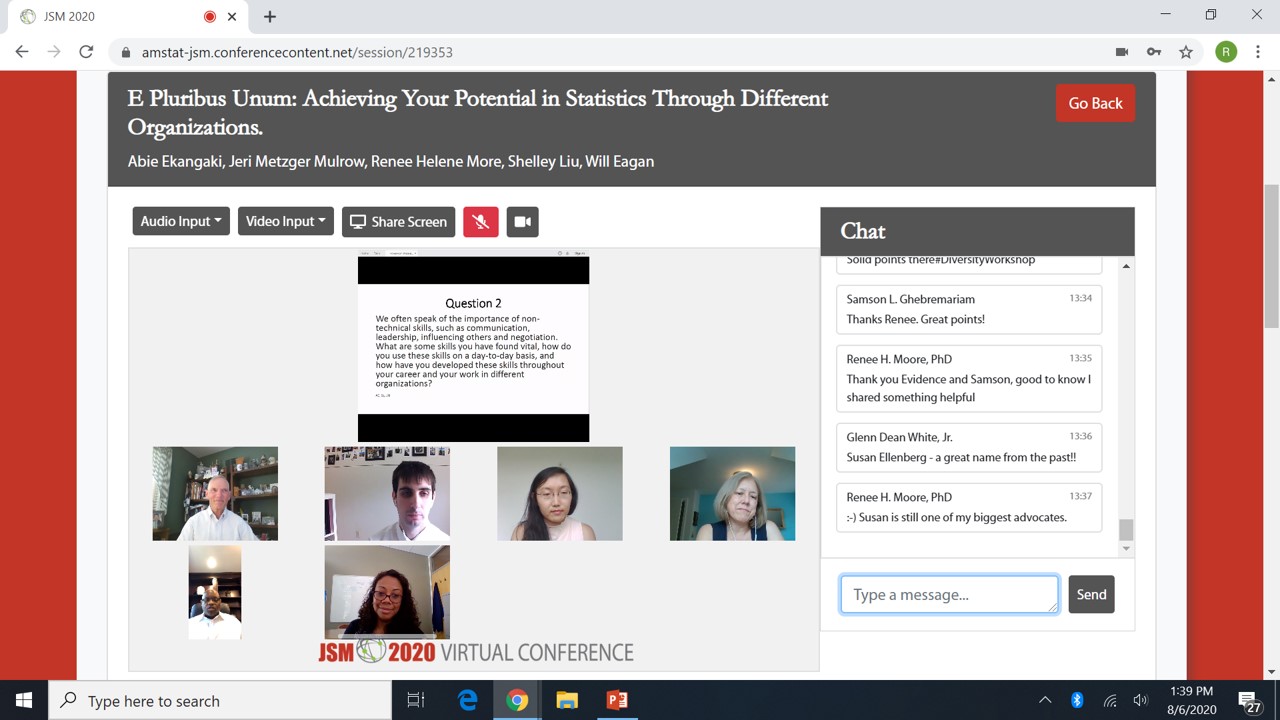This screenshot has width=1280, height=720.
Task: Open File Explorer from the taskbar
Action: click(x=567, y=700)
